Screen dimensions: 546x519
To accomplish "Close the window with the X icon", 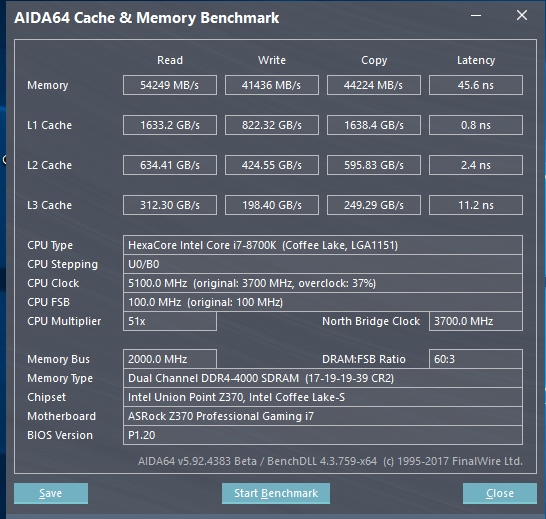I will pos(522,15).
